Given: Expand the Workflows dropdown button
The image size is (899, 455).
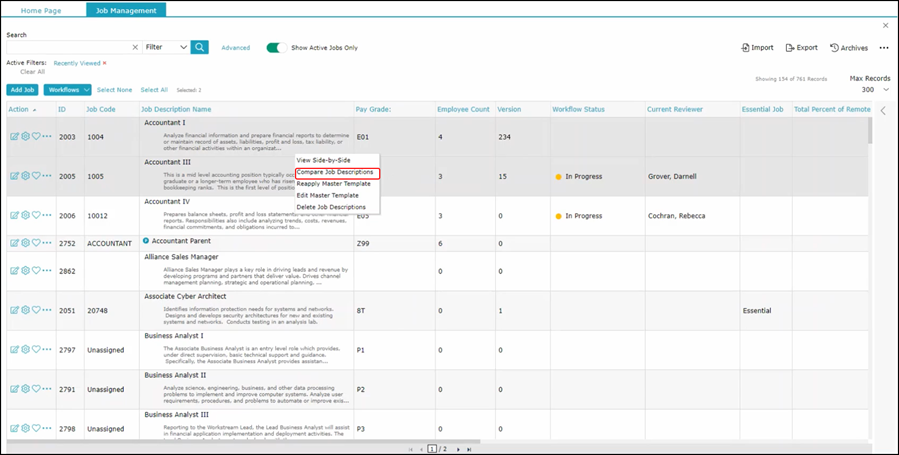Looking at the screenshot, I should coord(68,90).
